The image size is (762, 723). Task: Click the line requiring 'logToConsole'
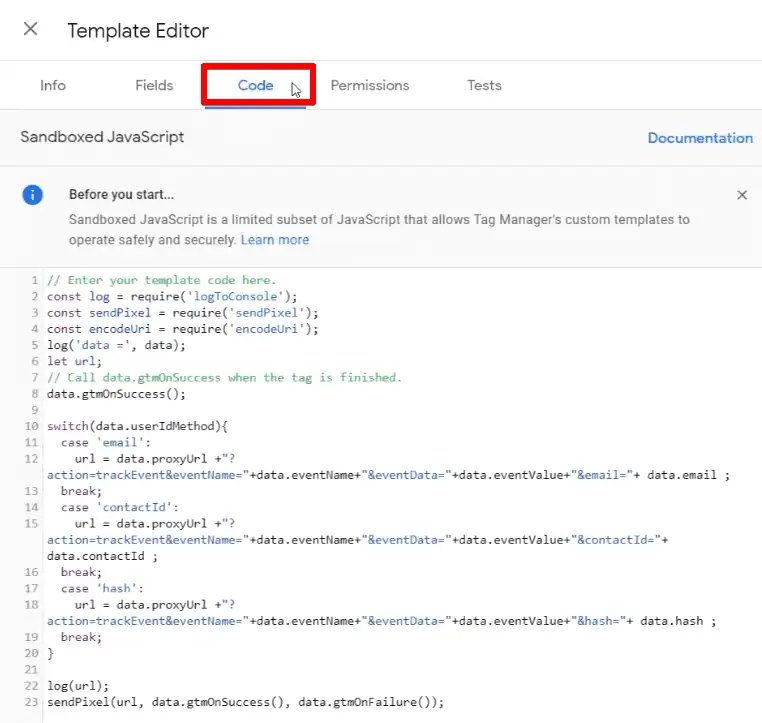[172, 296]
